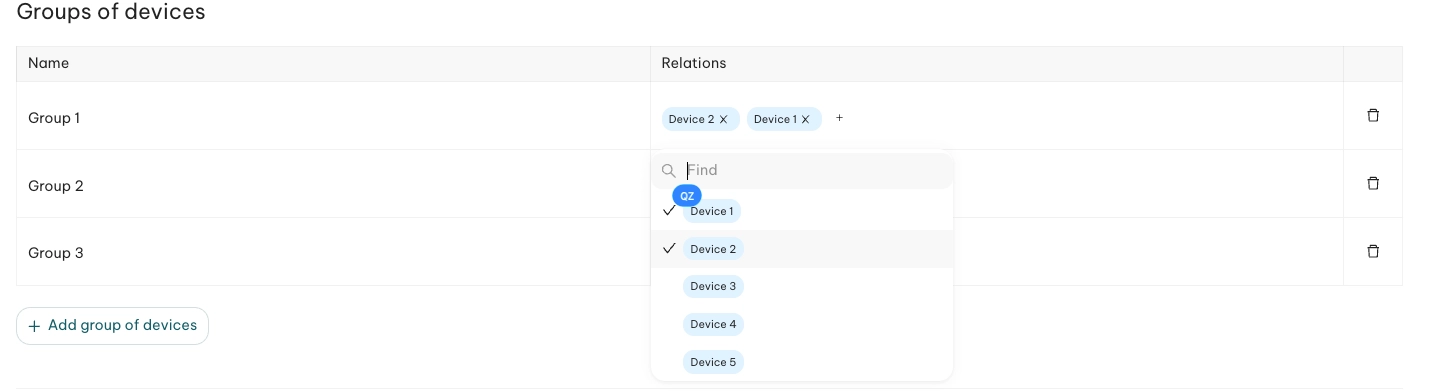Click the QZ user badge
The height and width of the screenshot is (391, 1436).
click(687, 196)
